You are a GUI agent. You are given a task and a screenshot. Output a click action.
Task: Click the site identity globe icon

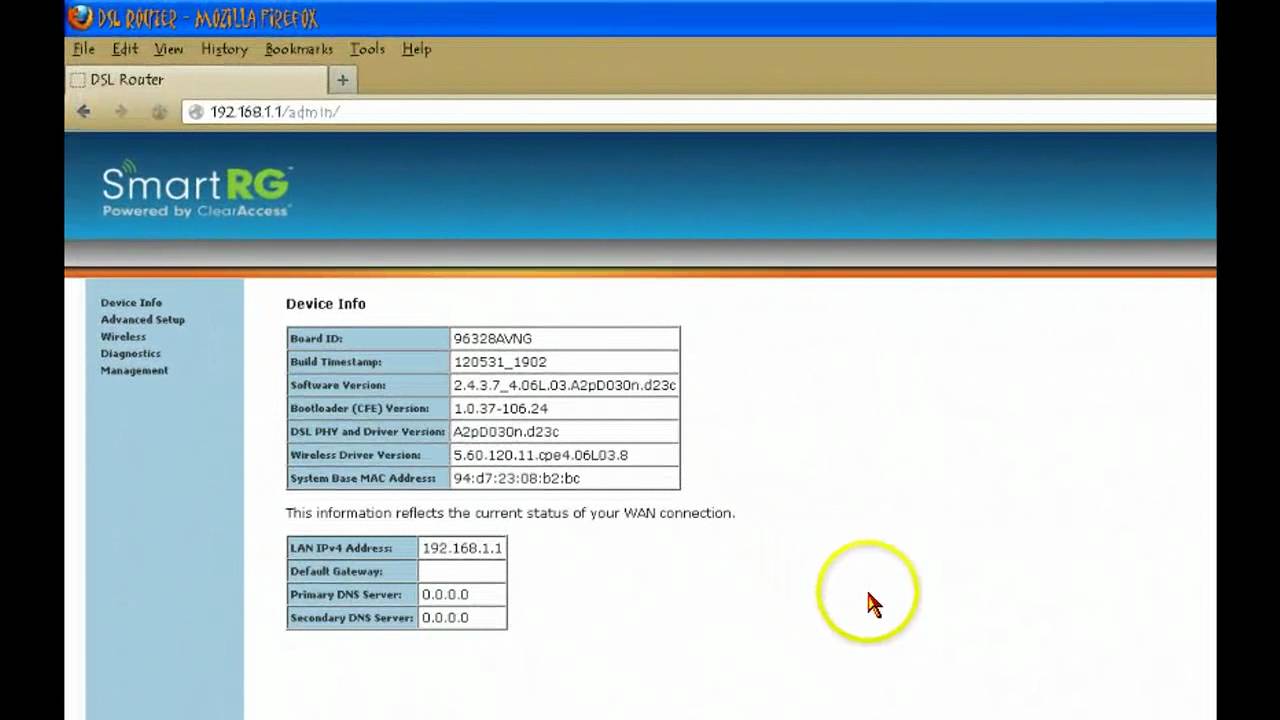coord(196,112)
